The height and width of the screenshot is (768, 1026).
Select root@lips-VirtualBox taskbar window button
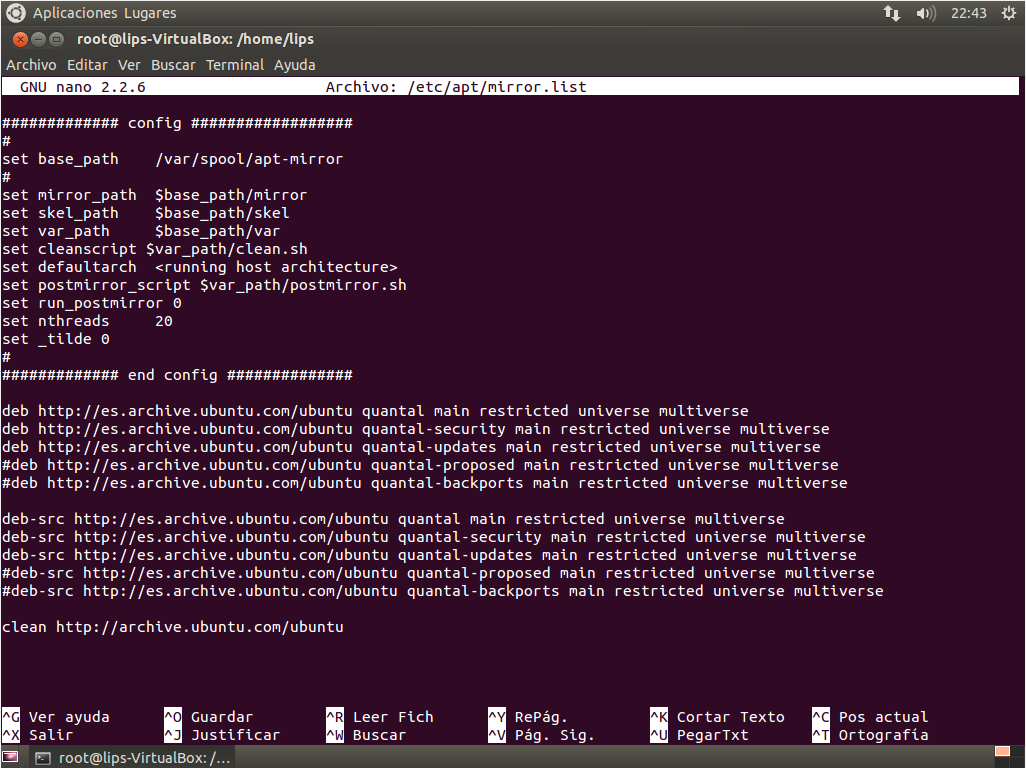[x=132, y=757]
